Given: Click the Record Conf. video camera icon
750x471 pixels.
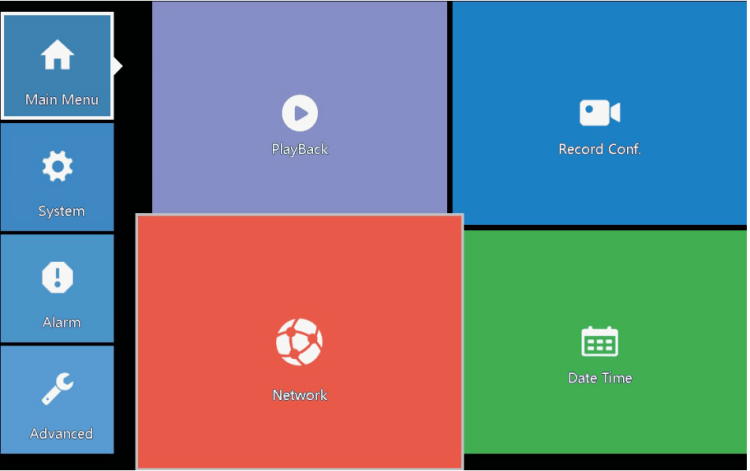Looking at the screenshot, I should (x=599, y=113).
